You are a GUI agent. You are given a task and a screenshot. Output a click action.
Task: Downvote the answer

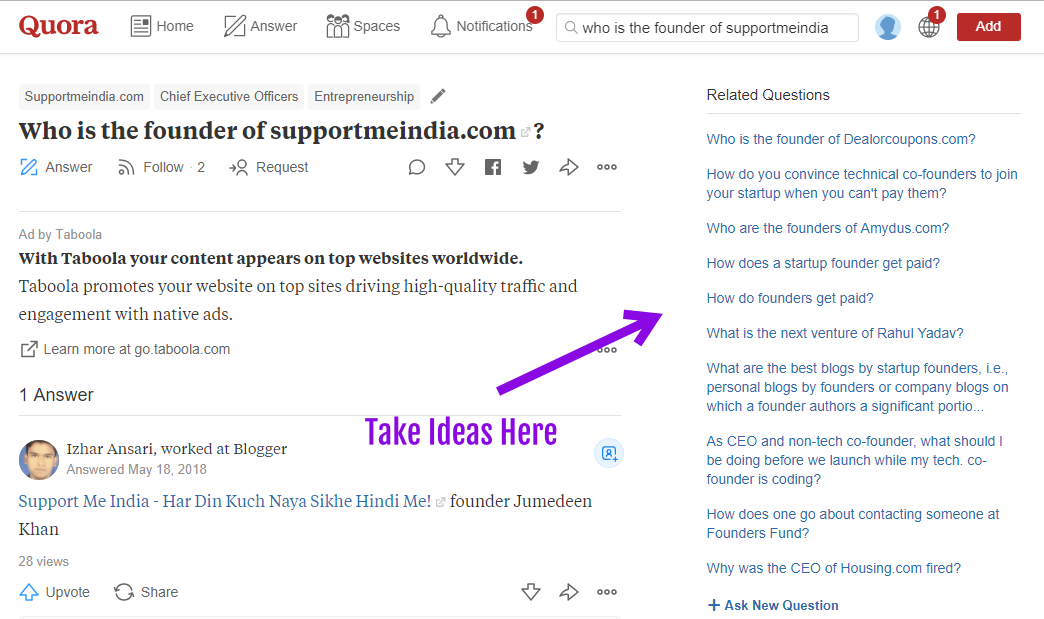(531, 592)
